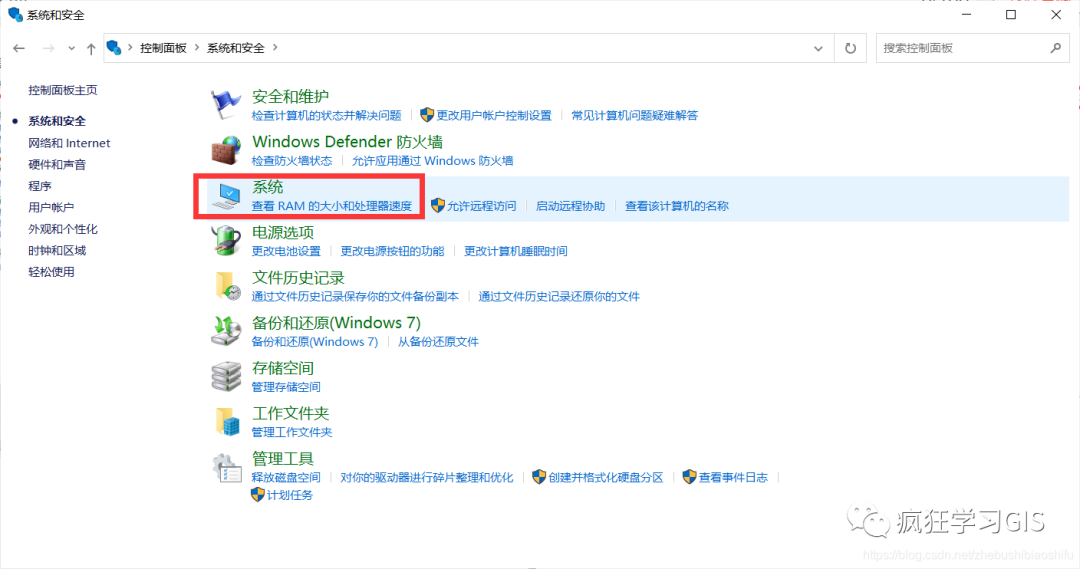
Task: Click 更改电源按钮的功能 link
Action: click(392, 251)
